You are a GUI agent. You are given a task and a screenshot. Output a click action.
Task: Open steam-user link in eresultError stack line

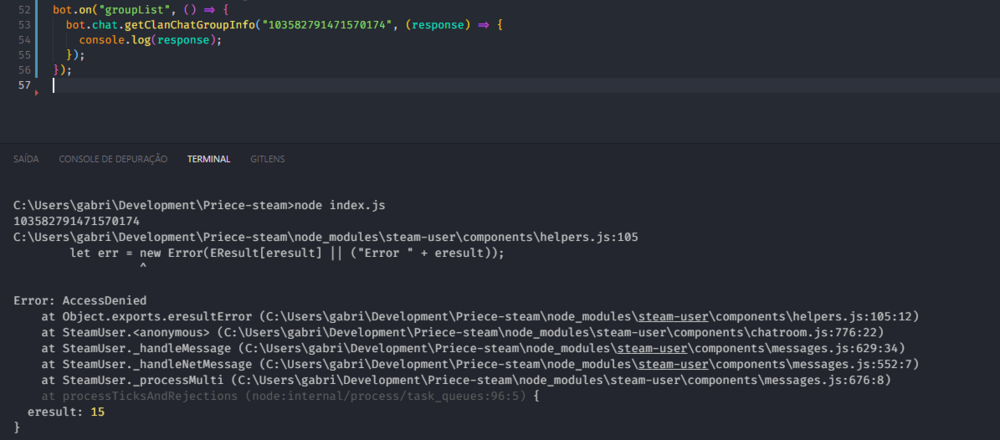(x=670, y=317)
